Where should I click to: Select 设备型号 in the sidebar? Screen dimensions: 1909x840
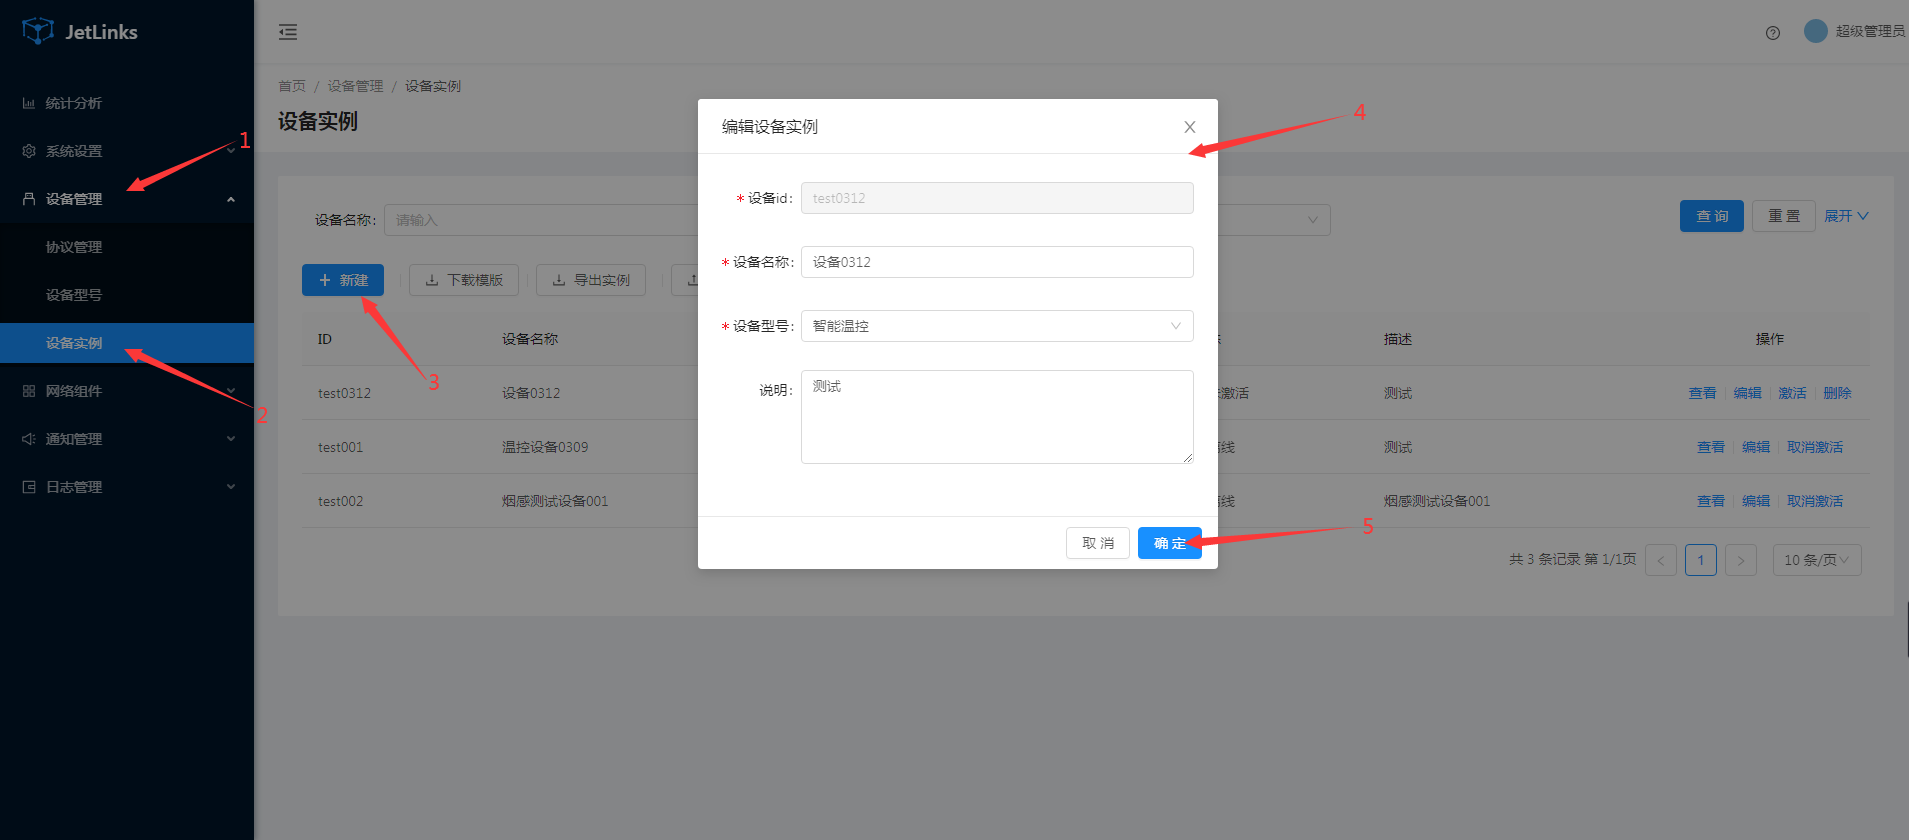tap(73, 295)
